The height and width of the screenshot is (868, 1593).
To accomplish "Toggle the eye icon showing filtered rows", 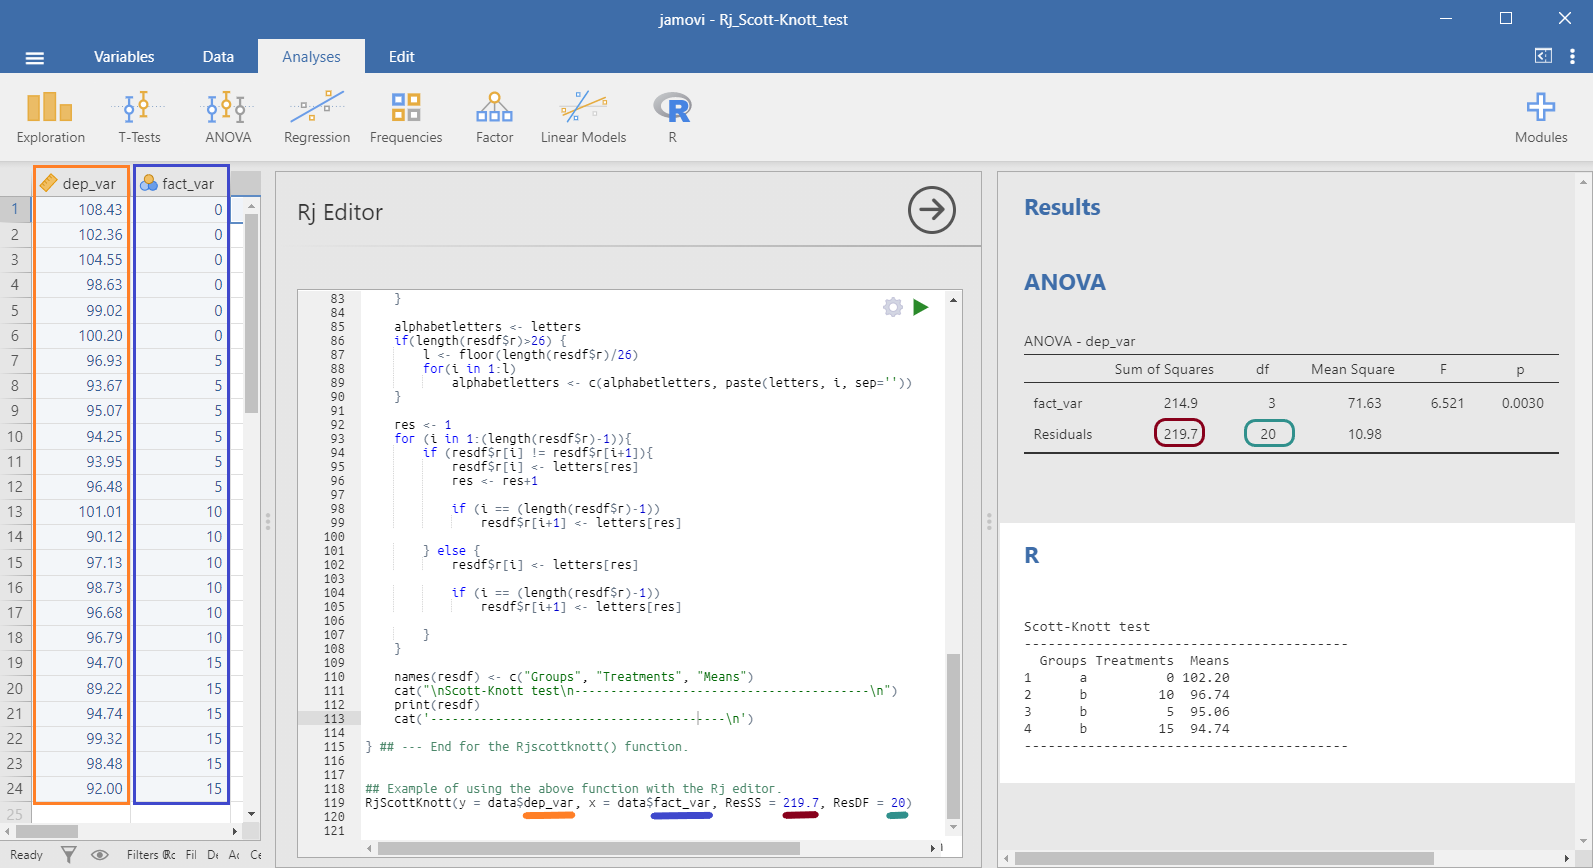I will pyautogui.click(x=100, y=855).
